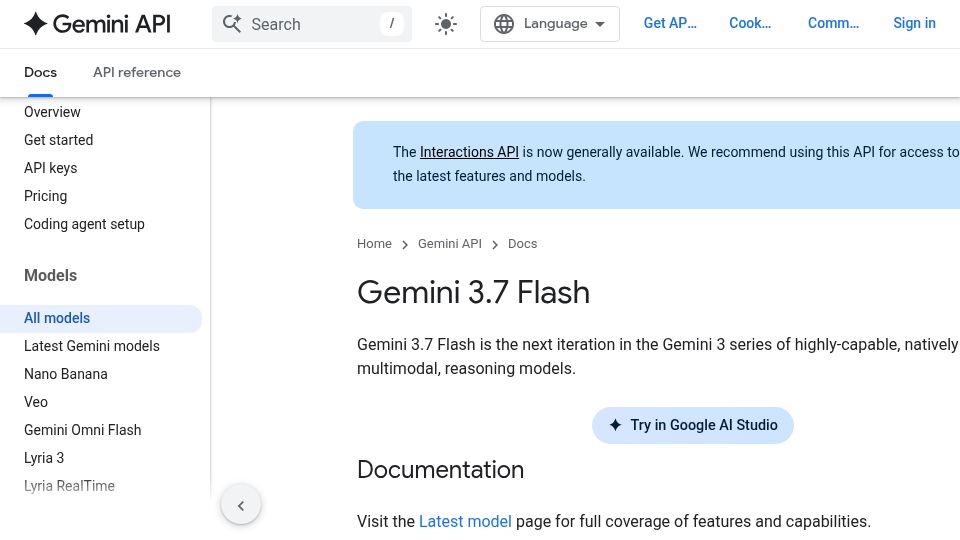Click the globe icon in Language
The height and width of the screenshot is (540, 960).
tap(504, 24)
